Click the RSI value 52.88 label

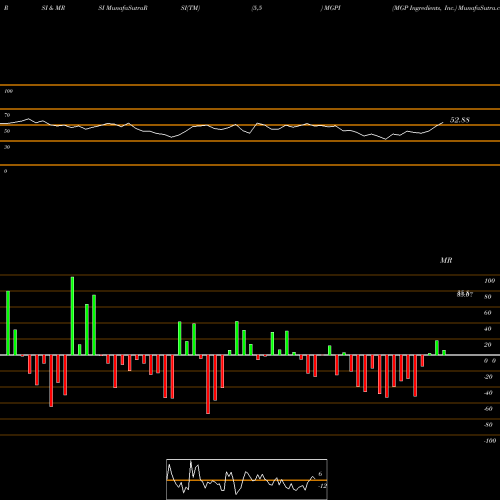point(460,120)
